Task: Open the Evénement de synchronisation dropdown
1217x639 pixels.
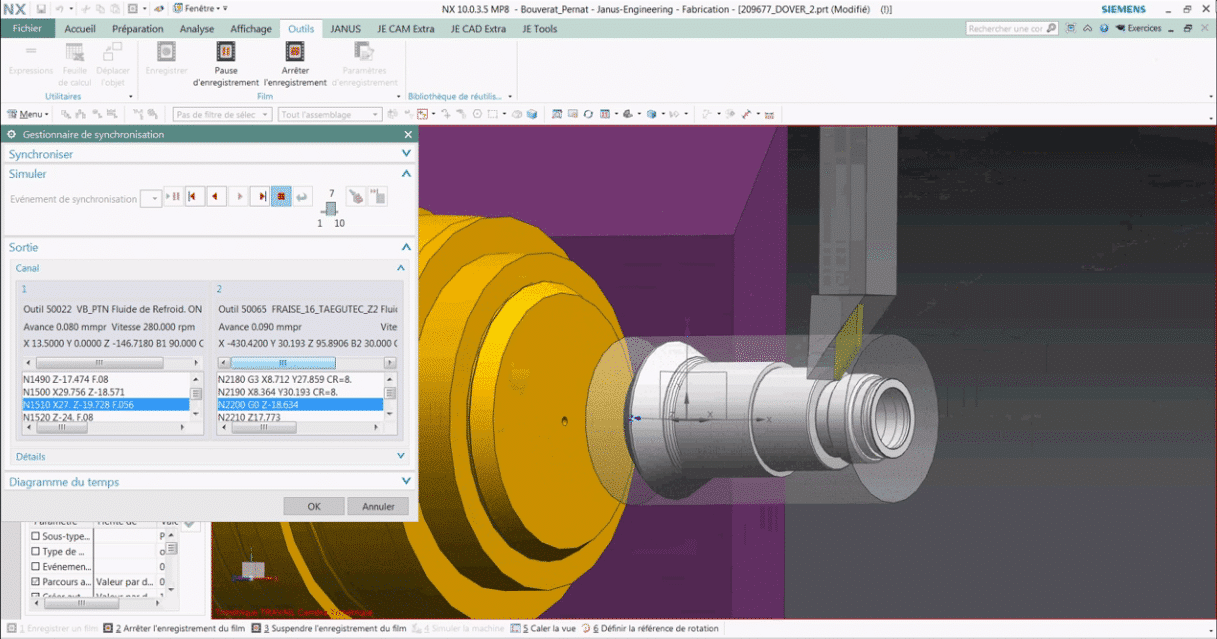Action: pyautogui.click(x=150, y=198)
